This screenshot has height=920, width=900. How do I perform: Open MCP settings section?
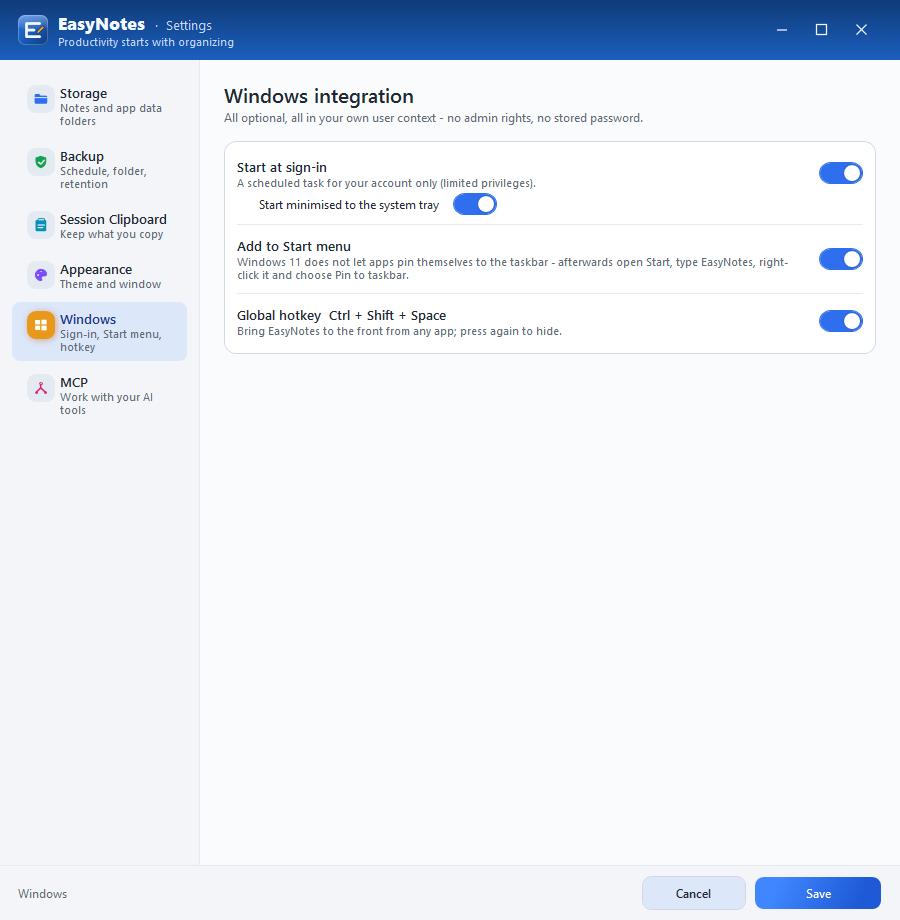(x=99, y=395)
